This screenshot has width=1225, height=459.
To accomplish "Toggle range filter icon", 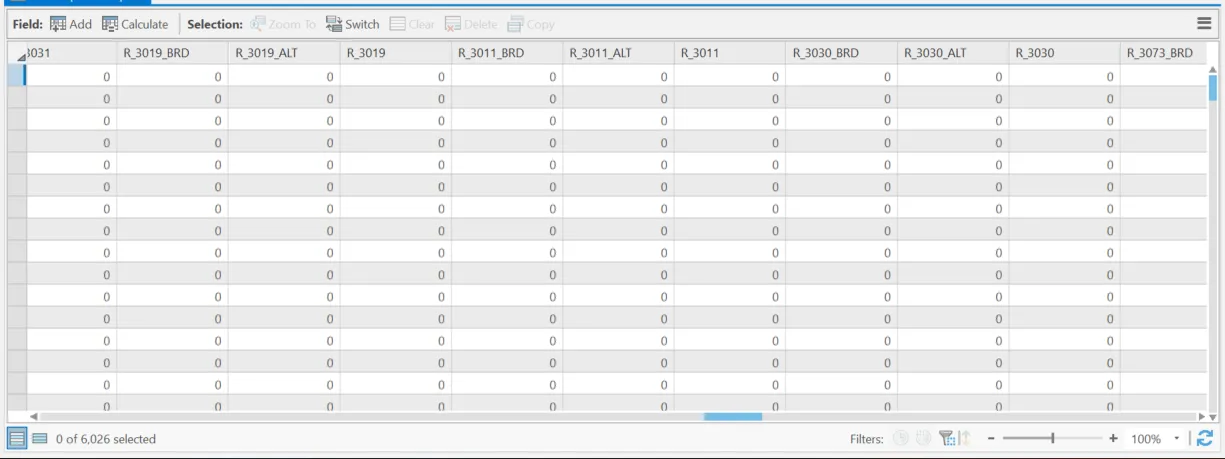I will tap(922, 439).
